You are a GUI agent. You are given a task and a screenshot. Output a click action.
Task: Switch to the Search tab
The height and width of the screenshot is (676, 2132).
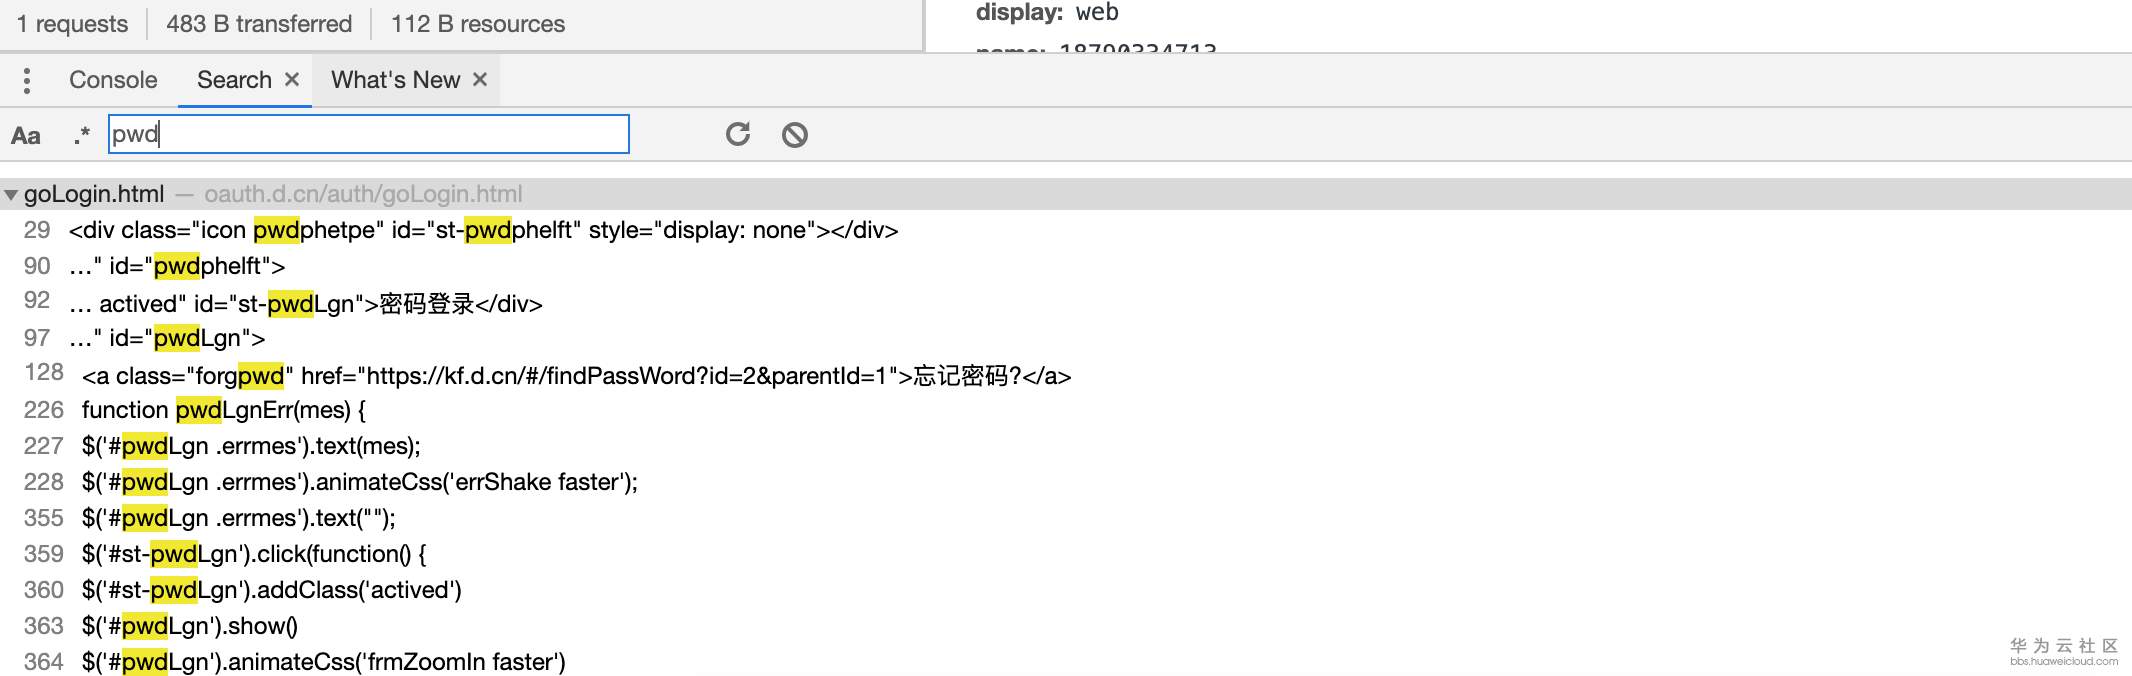(x=234, y=80)
